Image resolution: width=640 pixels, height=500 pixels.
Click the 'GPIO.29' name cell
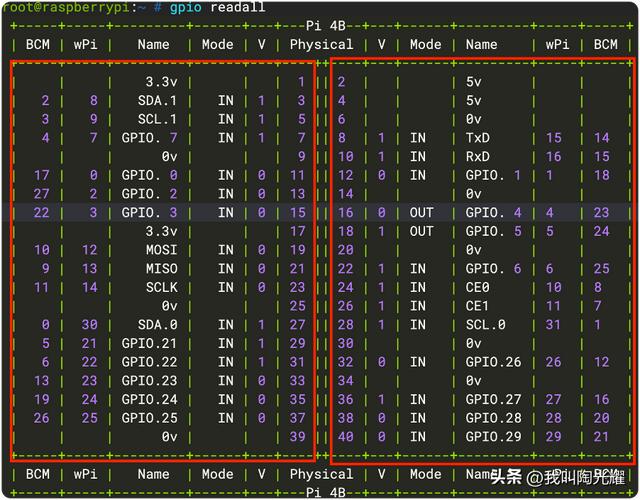(493, 437)
